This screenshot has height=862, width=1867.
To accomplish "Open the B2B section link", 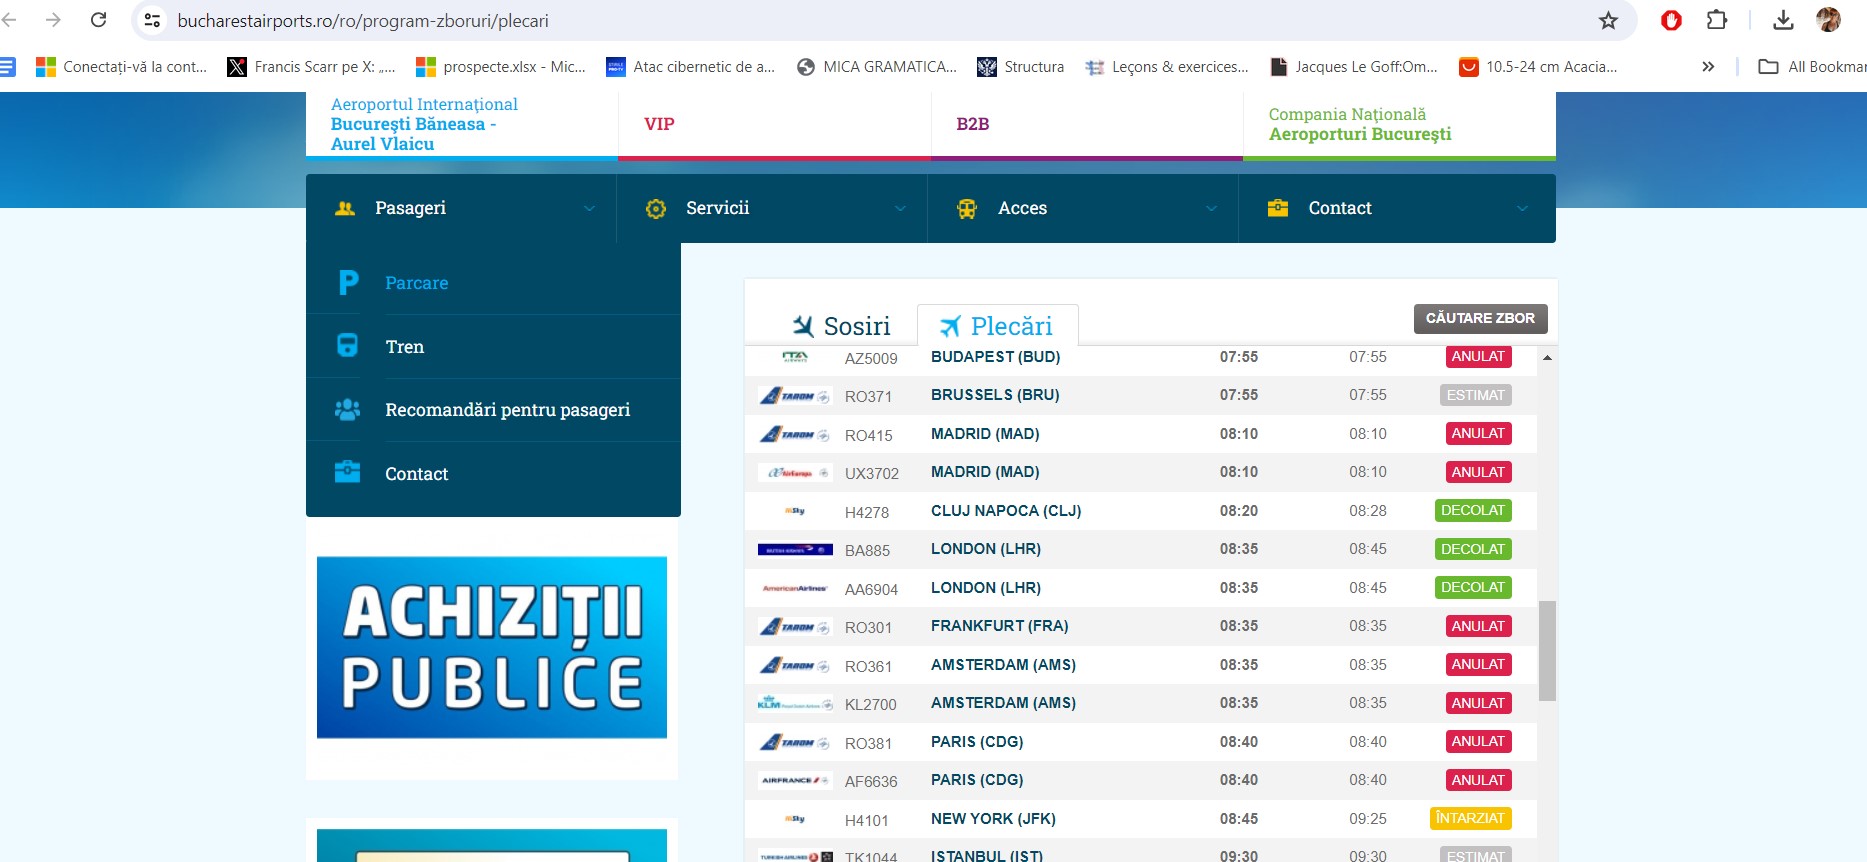I will 972,124.
